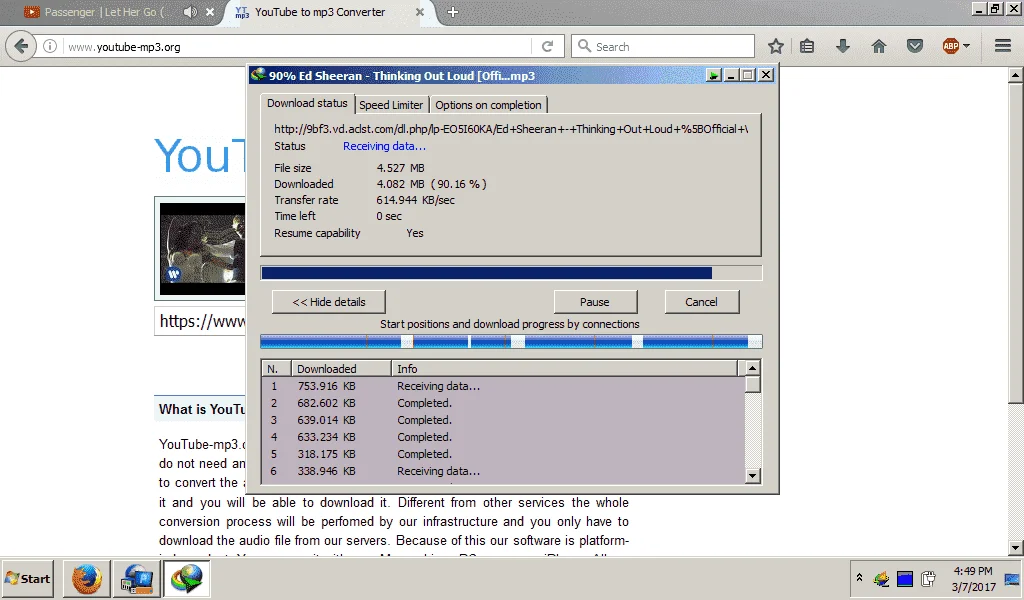The height and width of the screenshot is (600, 1024).
Task: Click the blue icon below the date at the taskbar's right end
Action: [x=1012, y=578]
